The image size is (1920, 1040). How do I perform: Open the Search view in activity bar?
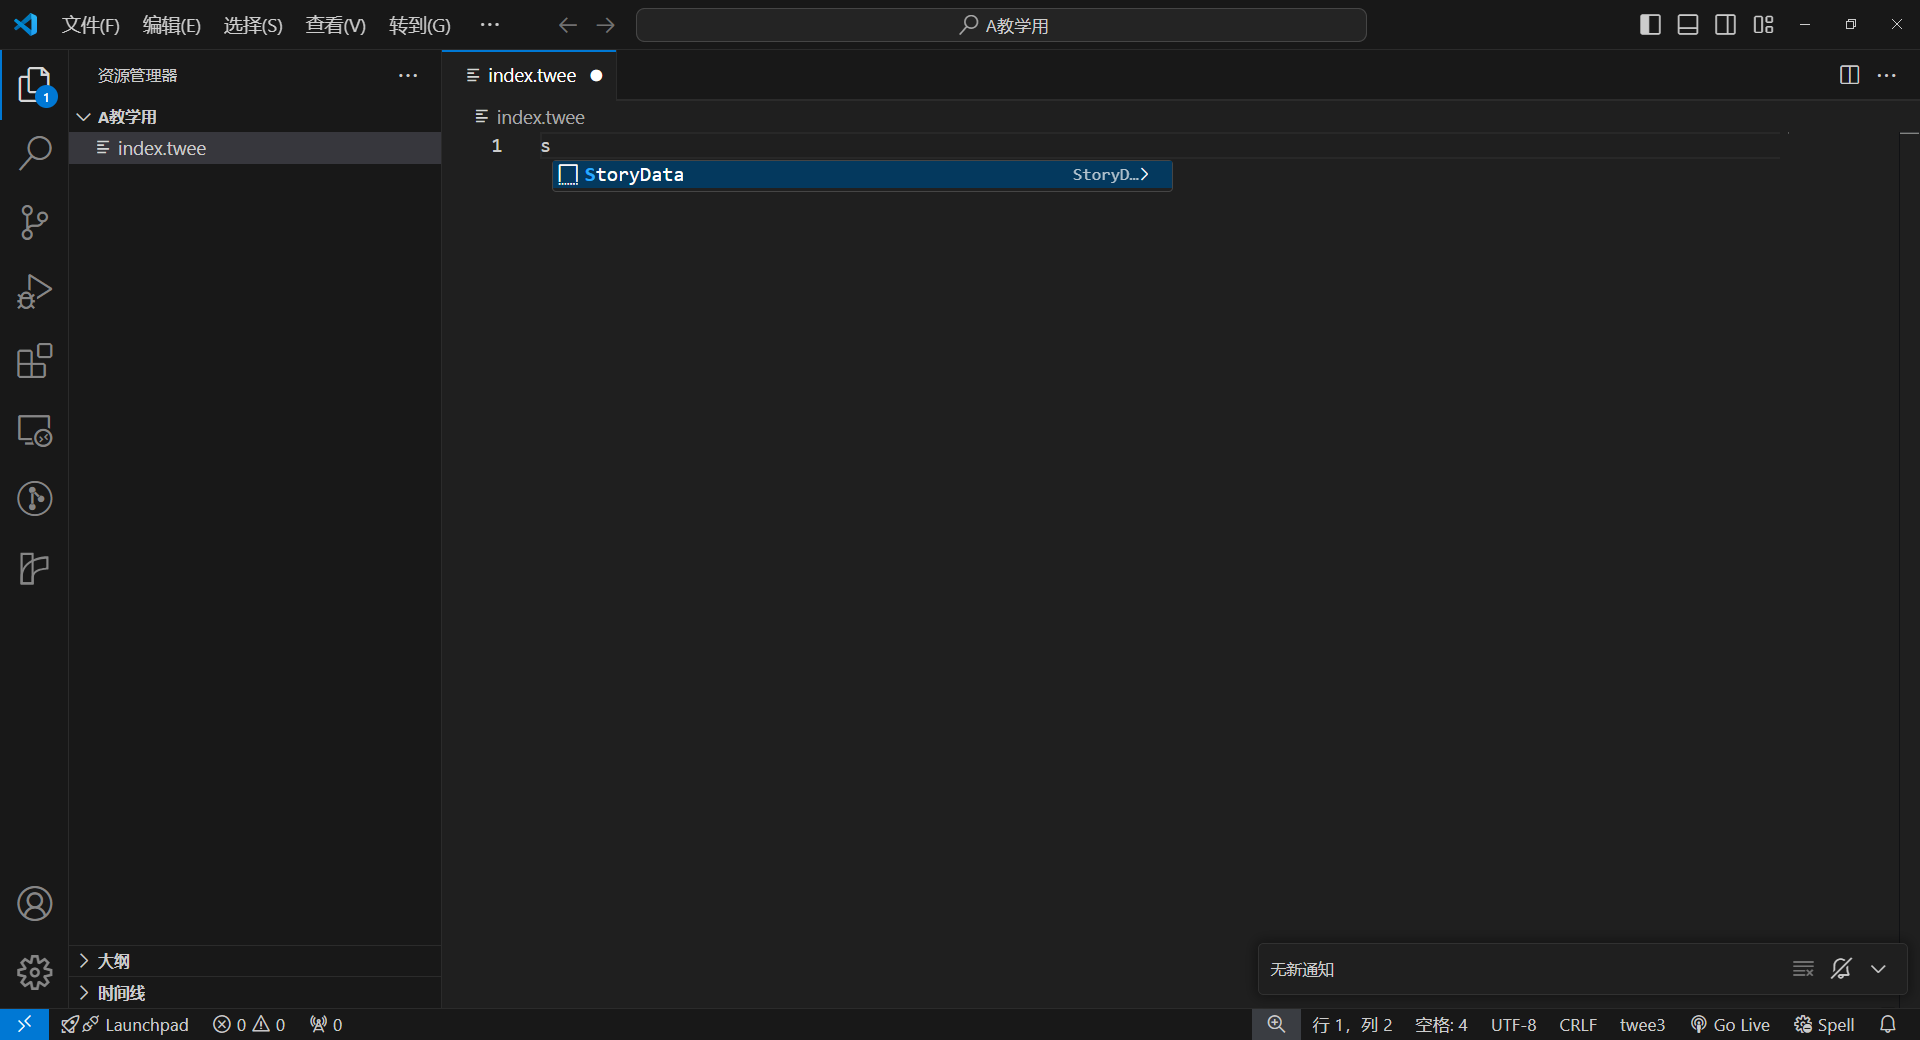(x=34, y=153)
